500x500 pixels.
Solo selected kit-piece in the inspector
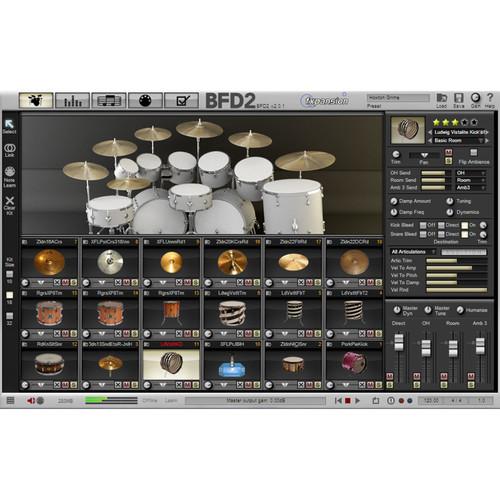[449, 161]
